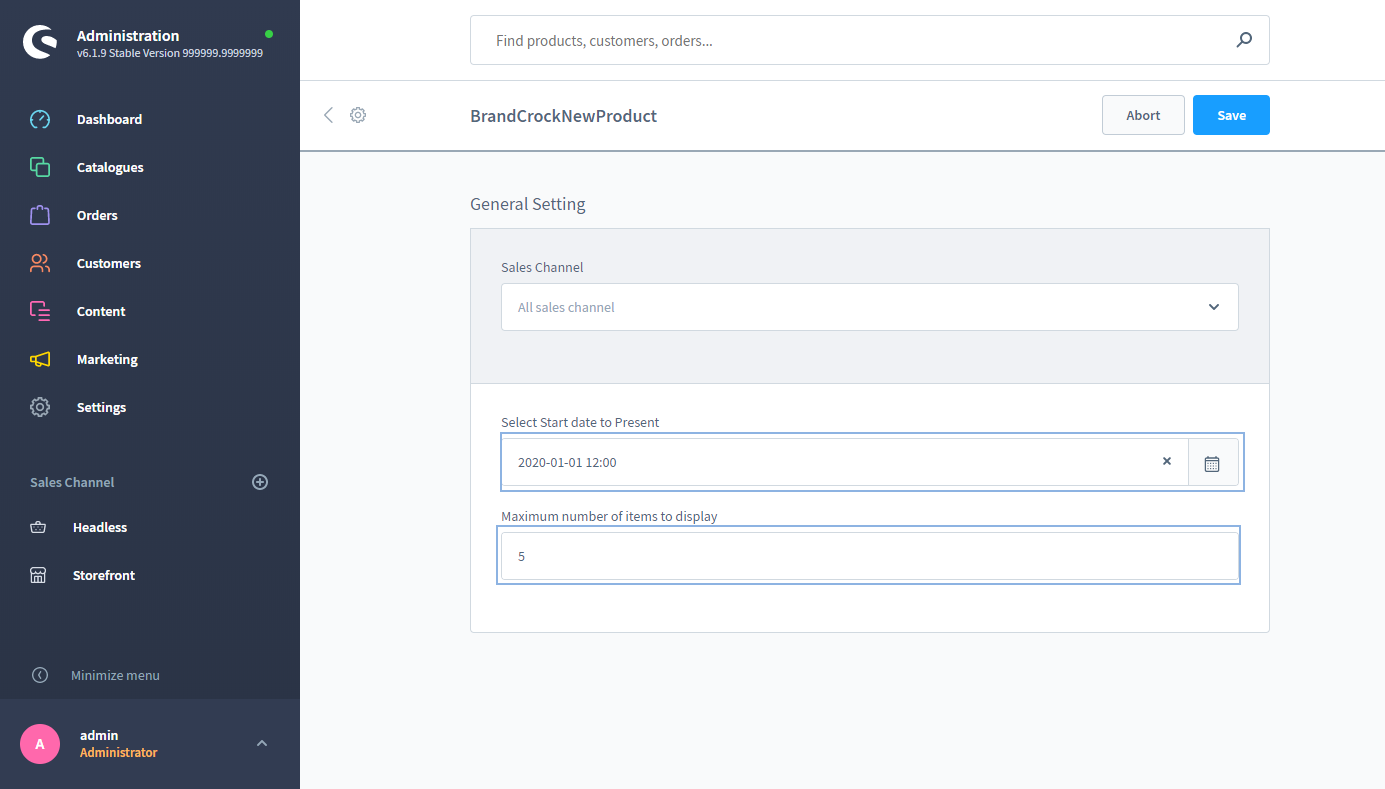Click the Settings gear icon in sidebar

click(40, 407)
